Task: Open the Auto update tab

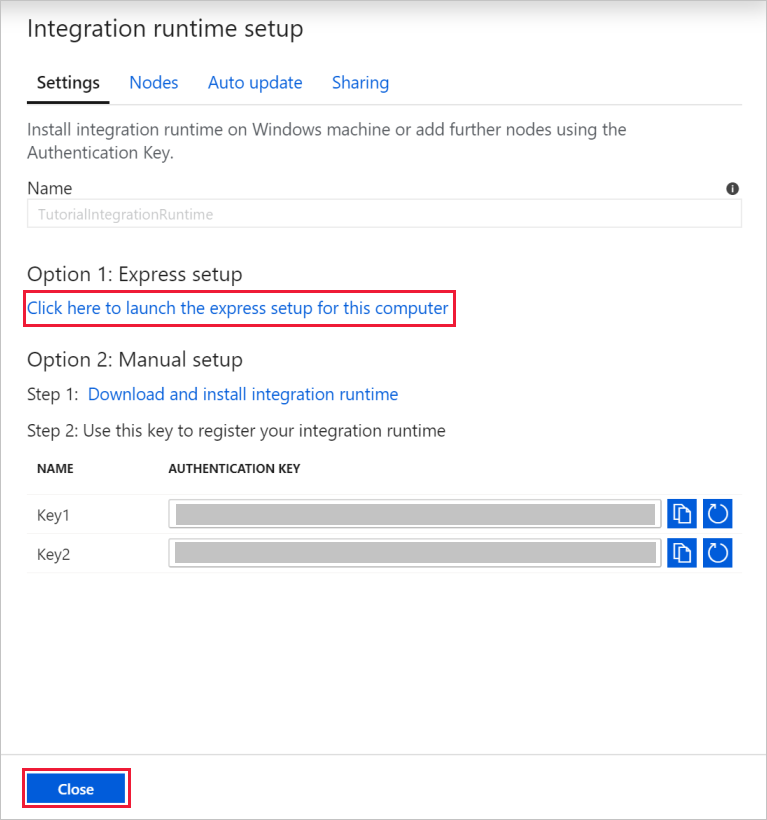Action: tap(255, 83)
